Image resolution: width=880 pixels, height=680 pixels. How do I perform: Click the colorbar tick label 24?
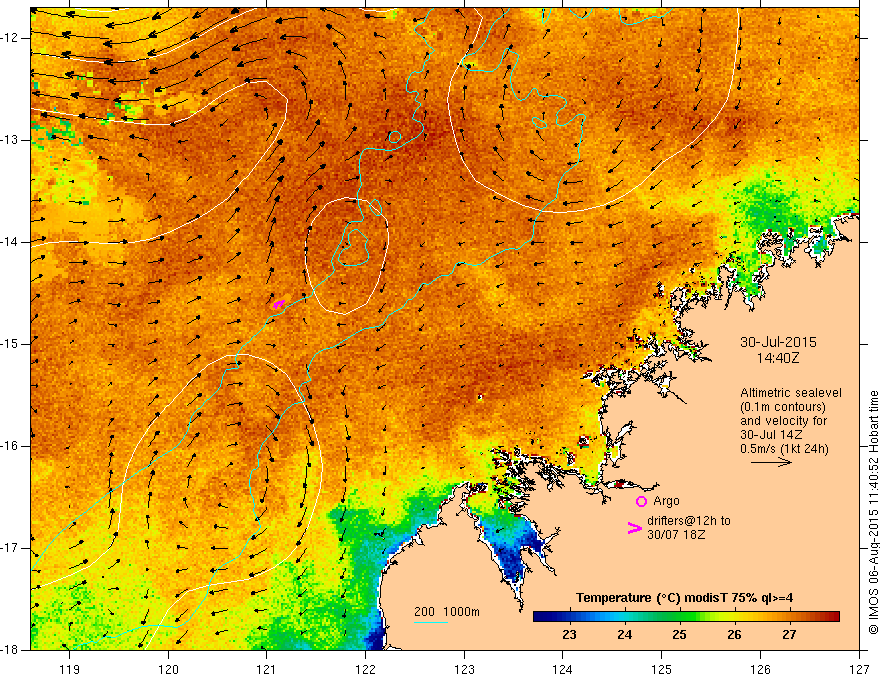coord(625,635)
